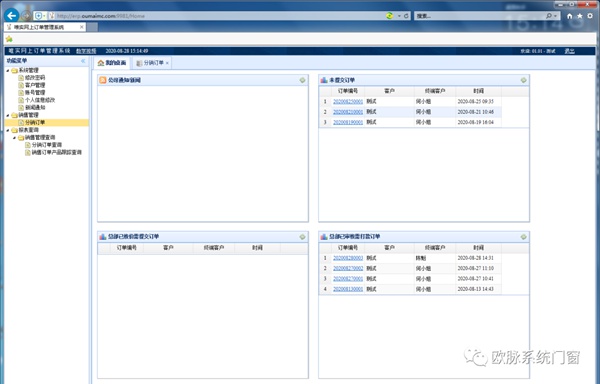600x384 pixels.
Task: Refresh the 未提交订单 panel with its green icon
Action: (x=523, y=80)
